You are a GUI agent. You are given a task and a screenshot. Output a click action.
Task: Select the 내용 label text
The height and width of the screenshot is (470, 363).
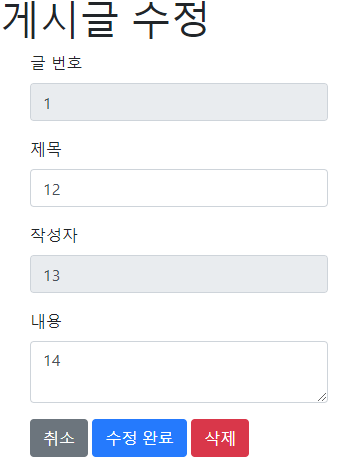tap(46, 321)
